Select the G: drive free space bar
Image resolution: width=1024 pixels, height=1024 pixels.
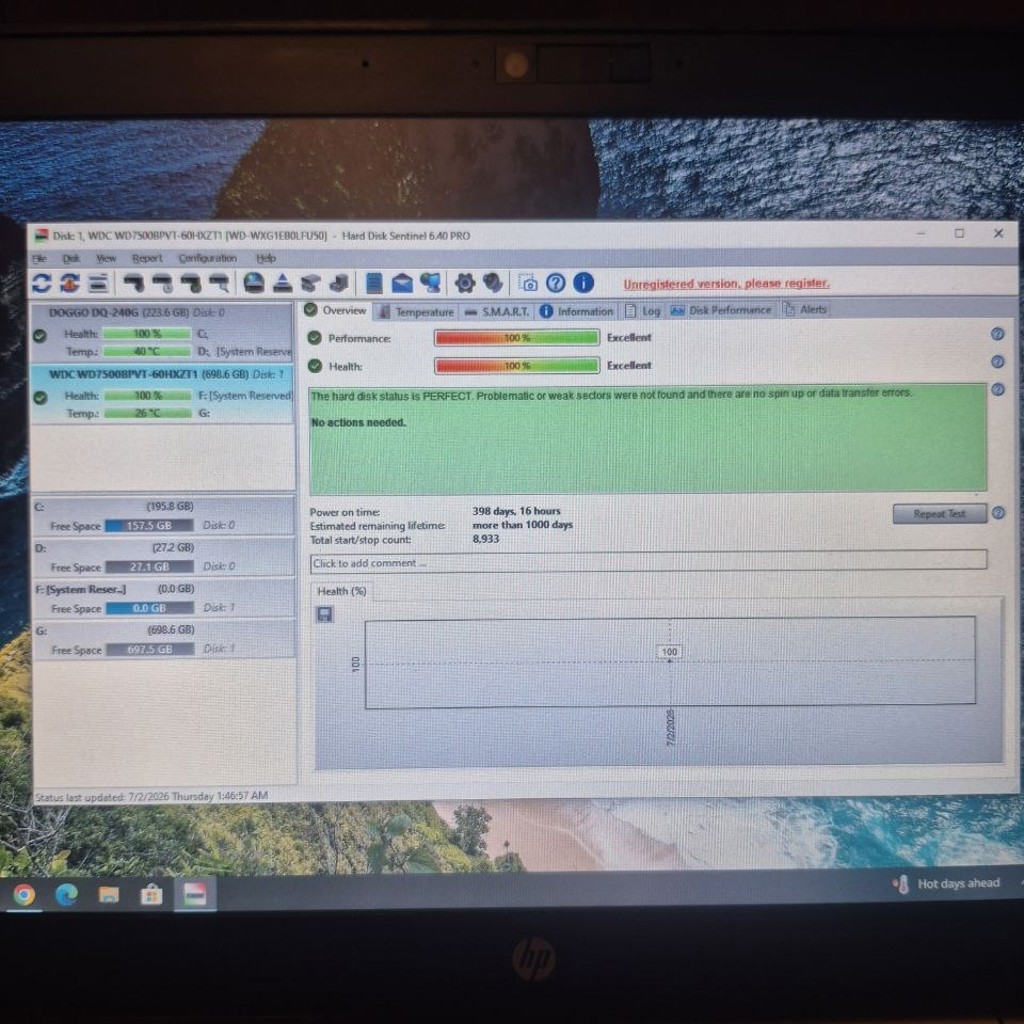[x=150, y=649]
